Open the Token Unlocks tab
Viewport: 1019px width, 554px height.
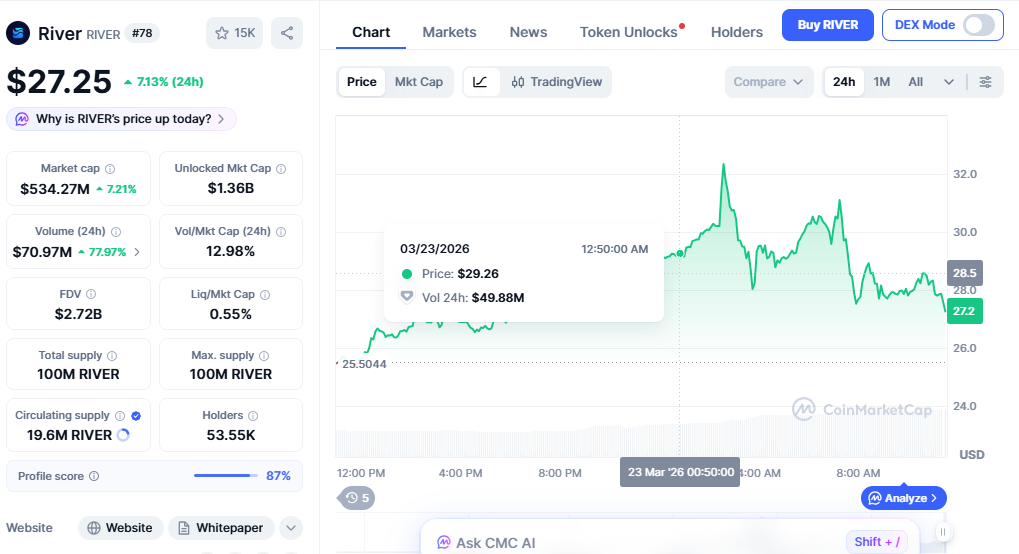coord(628,32)
